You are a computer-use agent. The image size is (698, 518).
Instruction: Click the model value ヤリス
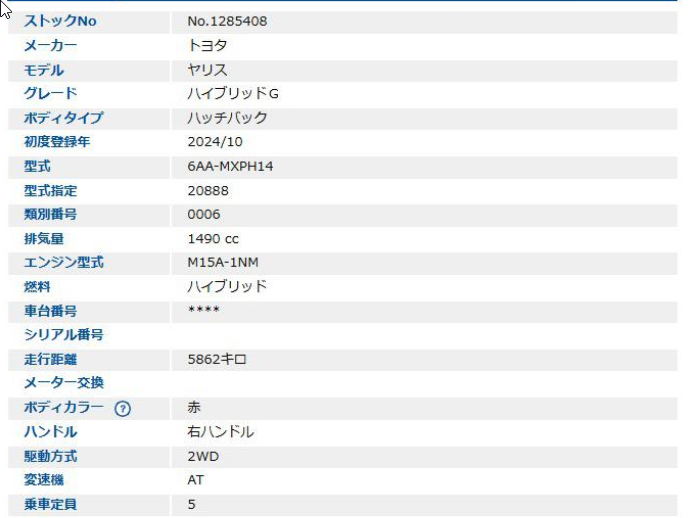tap(207, 70)
